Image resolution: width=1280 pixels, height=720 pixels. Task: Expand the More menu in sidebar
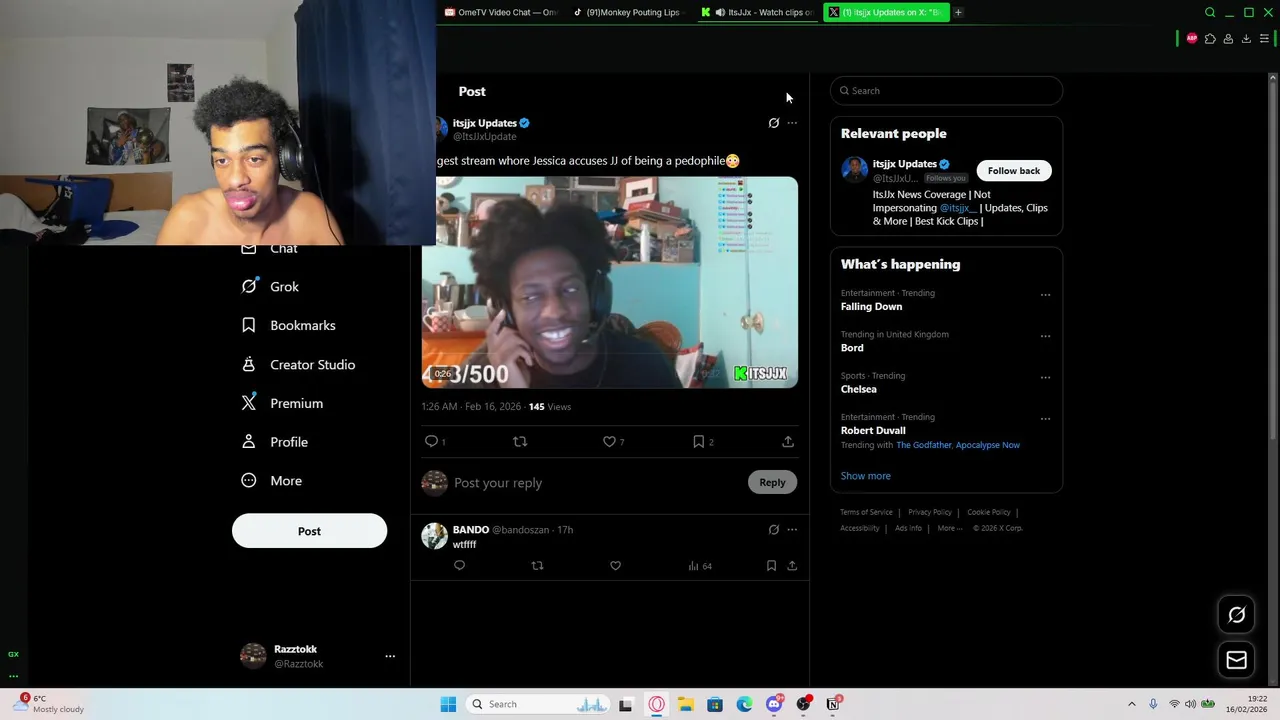tap(272, 481)
